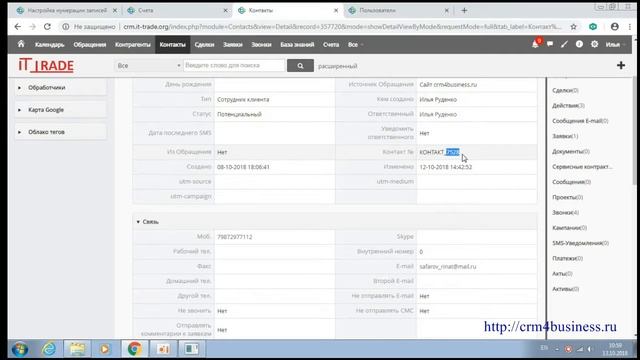
Task: Open the info help icon
Action: coord(579,44)
